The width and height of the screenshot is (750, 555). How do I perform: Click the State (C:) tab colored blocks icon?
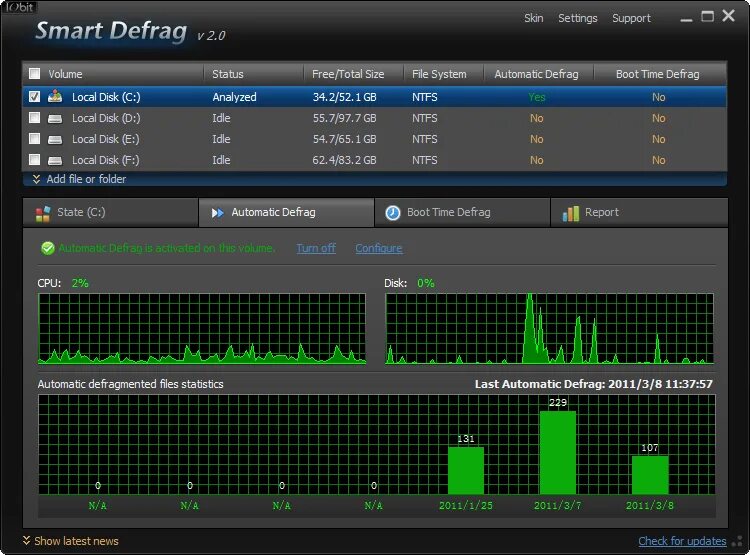tap(43, 213)
